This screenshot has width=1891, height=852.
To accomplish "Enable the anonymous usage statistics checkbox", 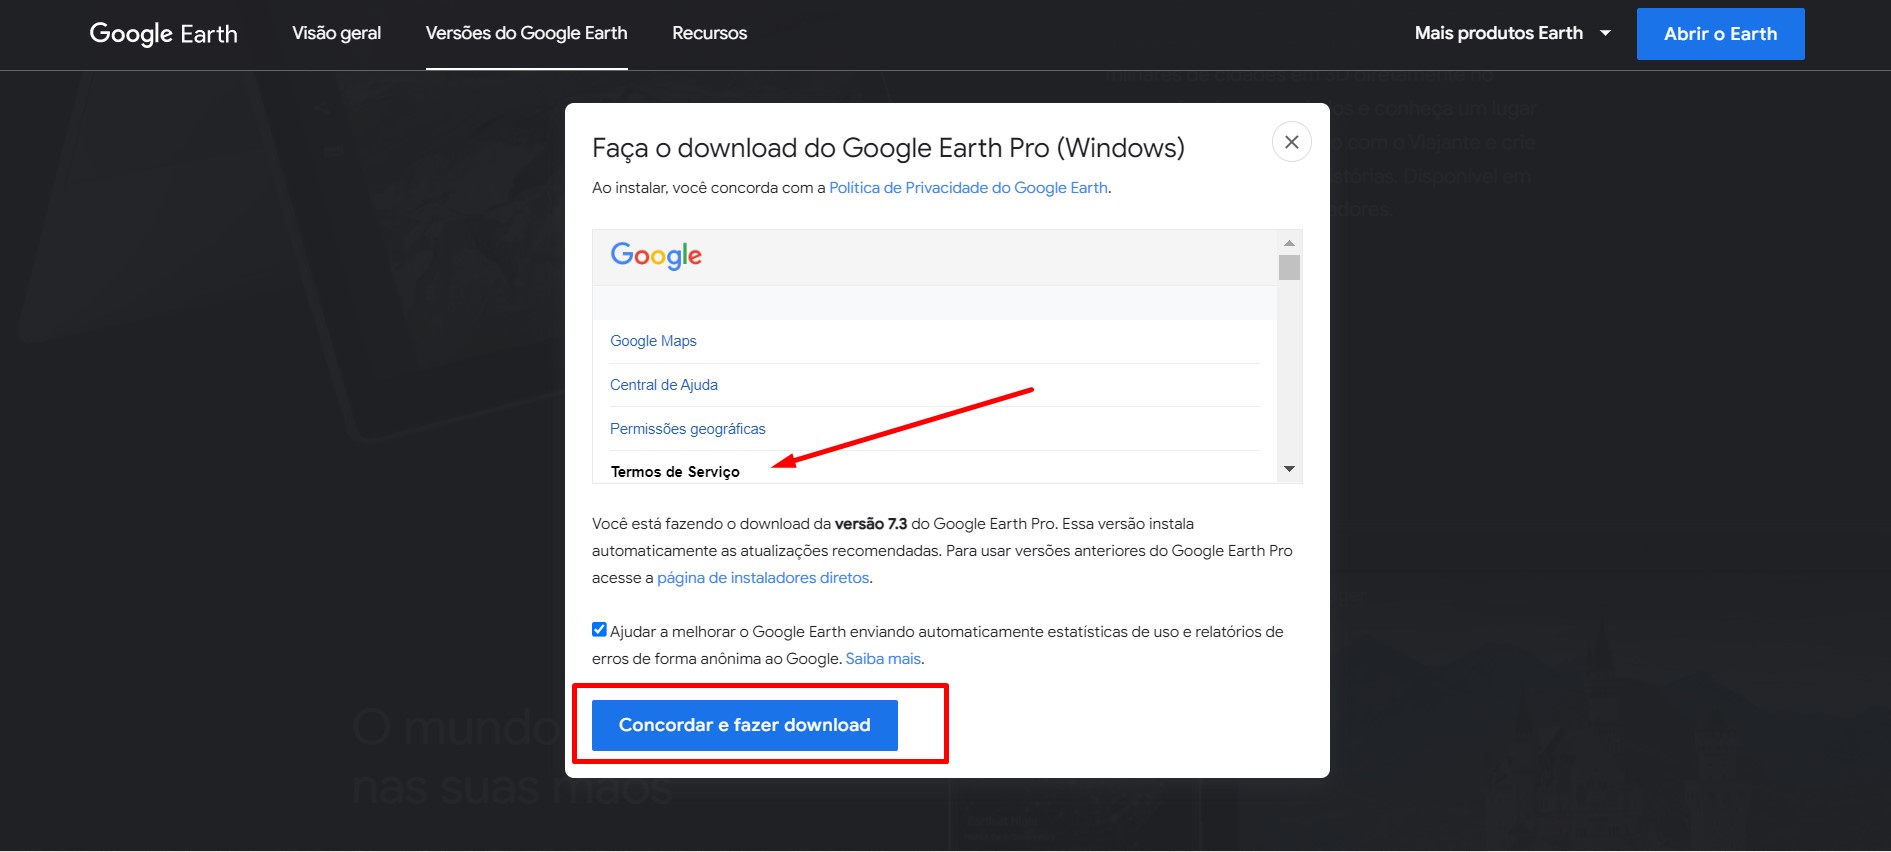I will click(598, 628).
